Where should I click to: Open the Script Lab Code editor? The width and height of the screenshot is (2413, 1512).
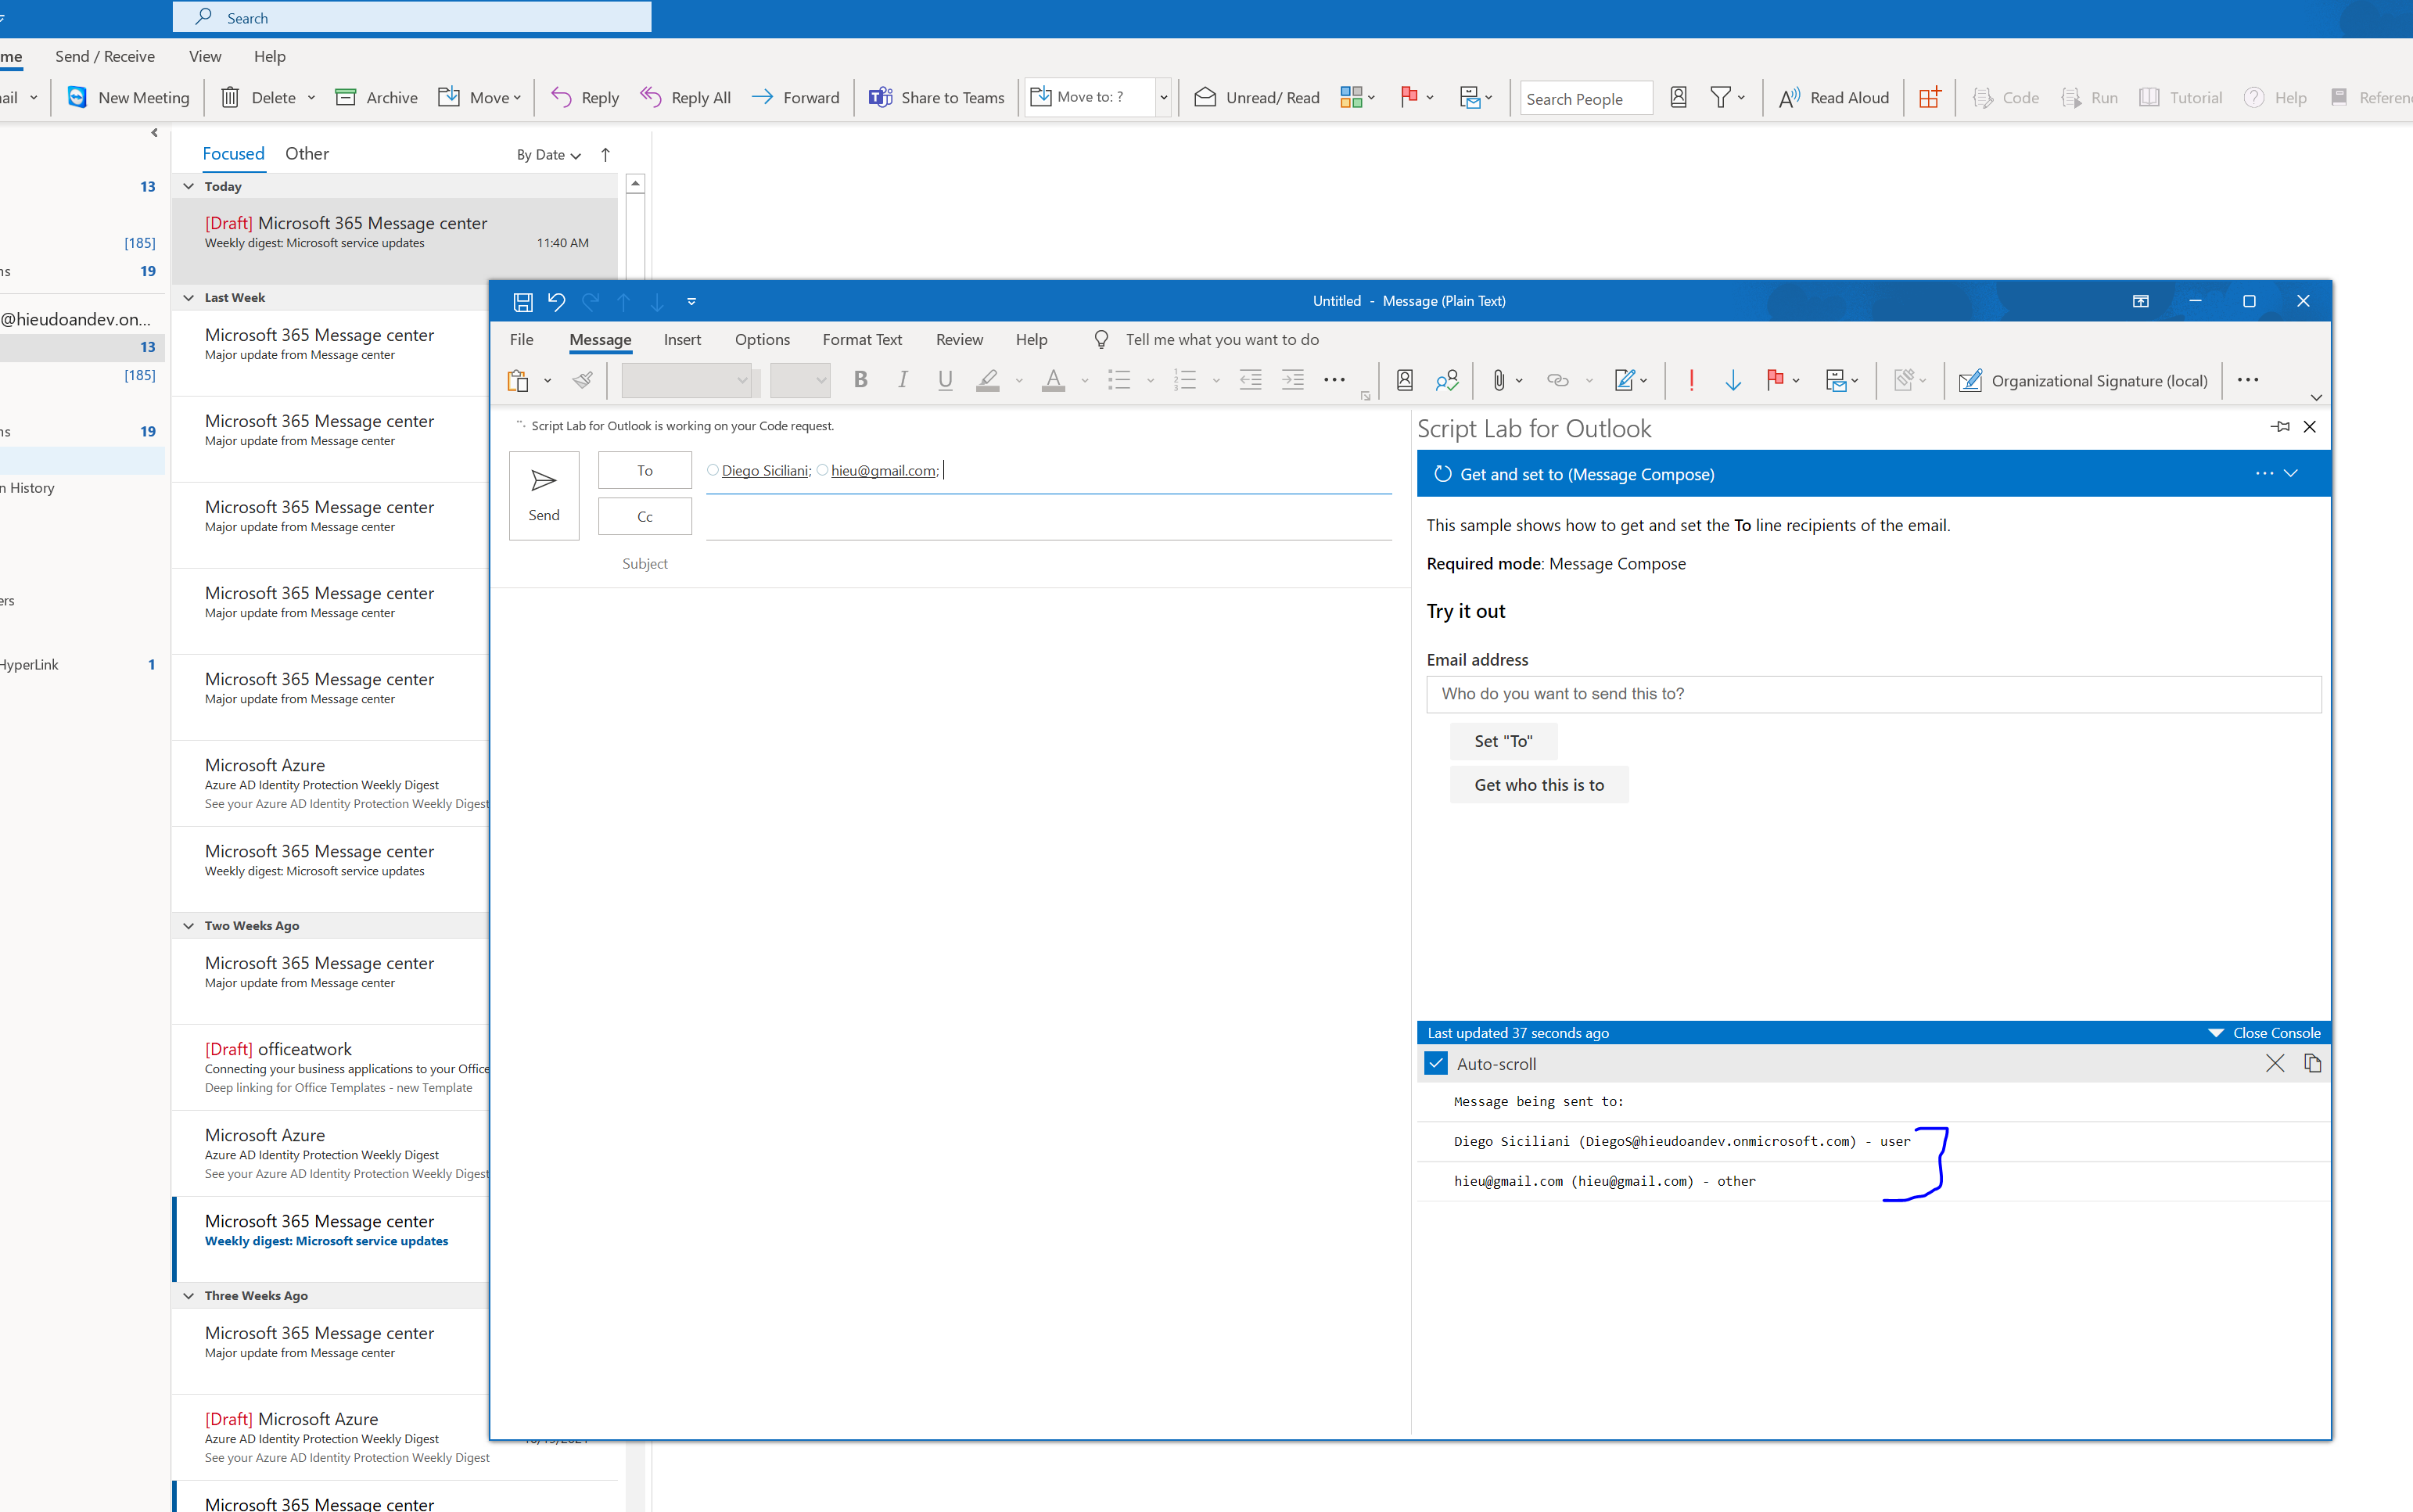tap(2006, 97)
